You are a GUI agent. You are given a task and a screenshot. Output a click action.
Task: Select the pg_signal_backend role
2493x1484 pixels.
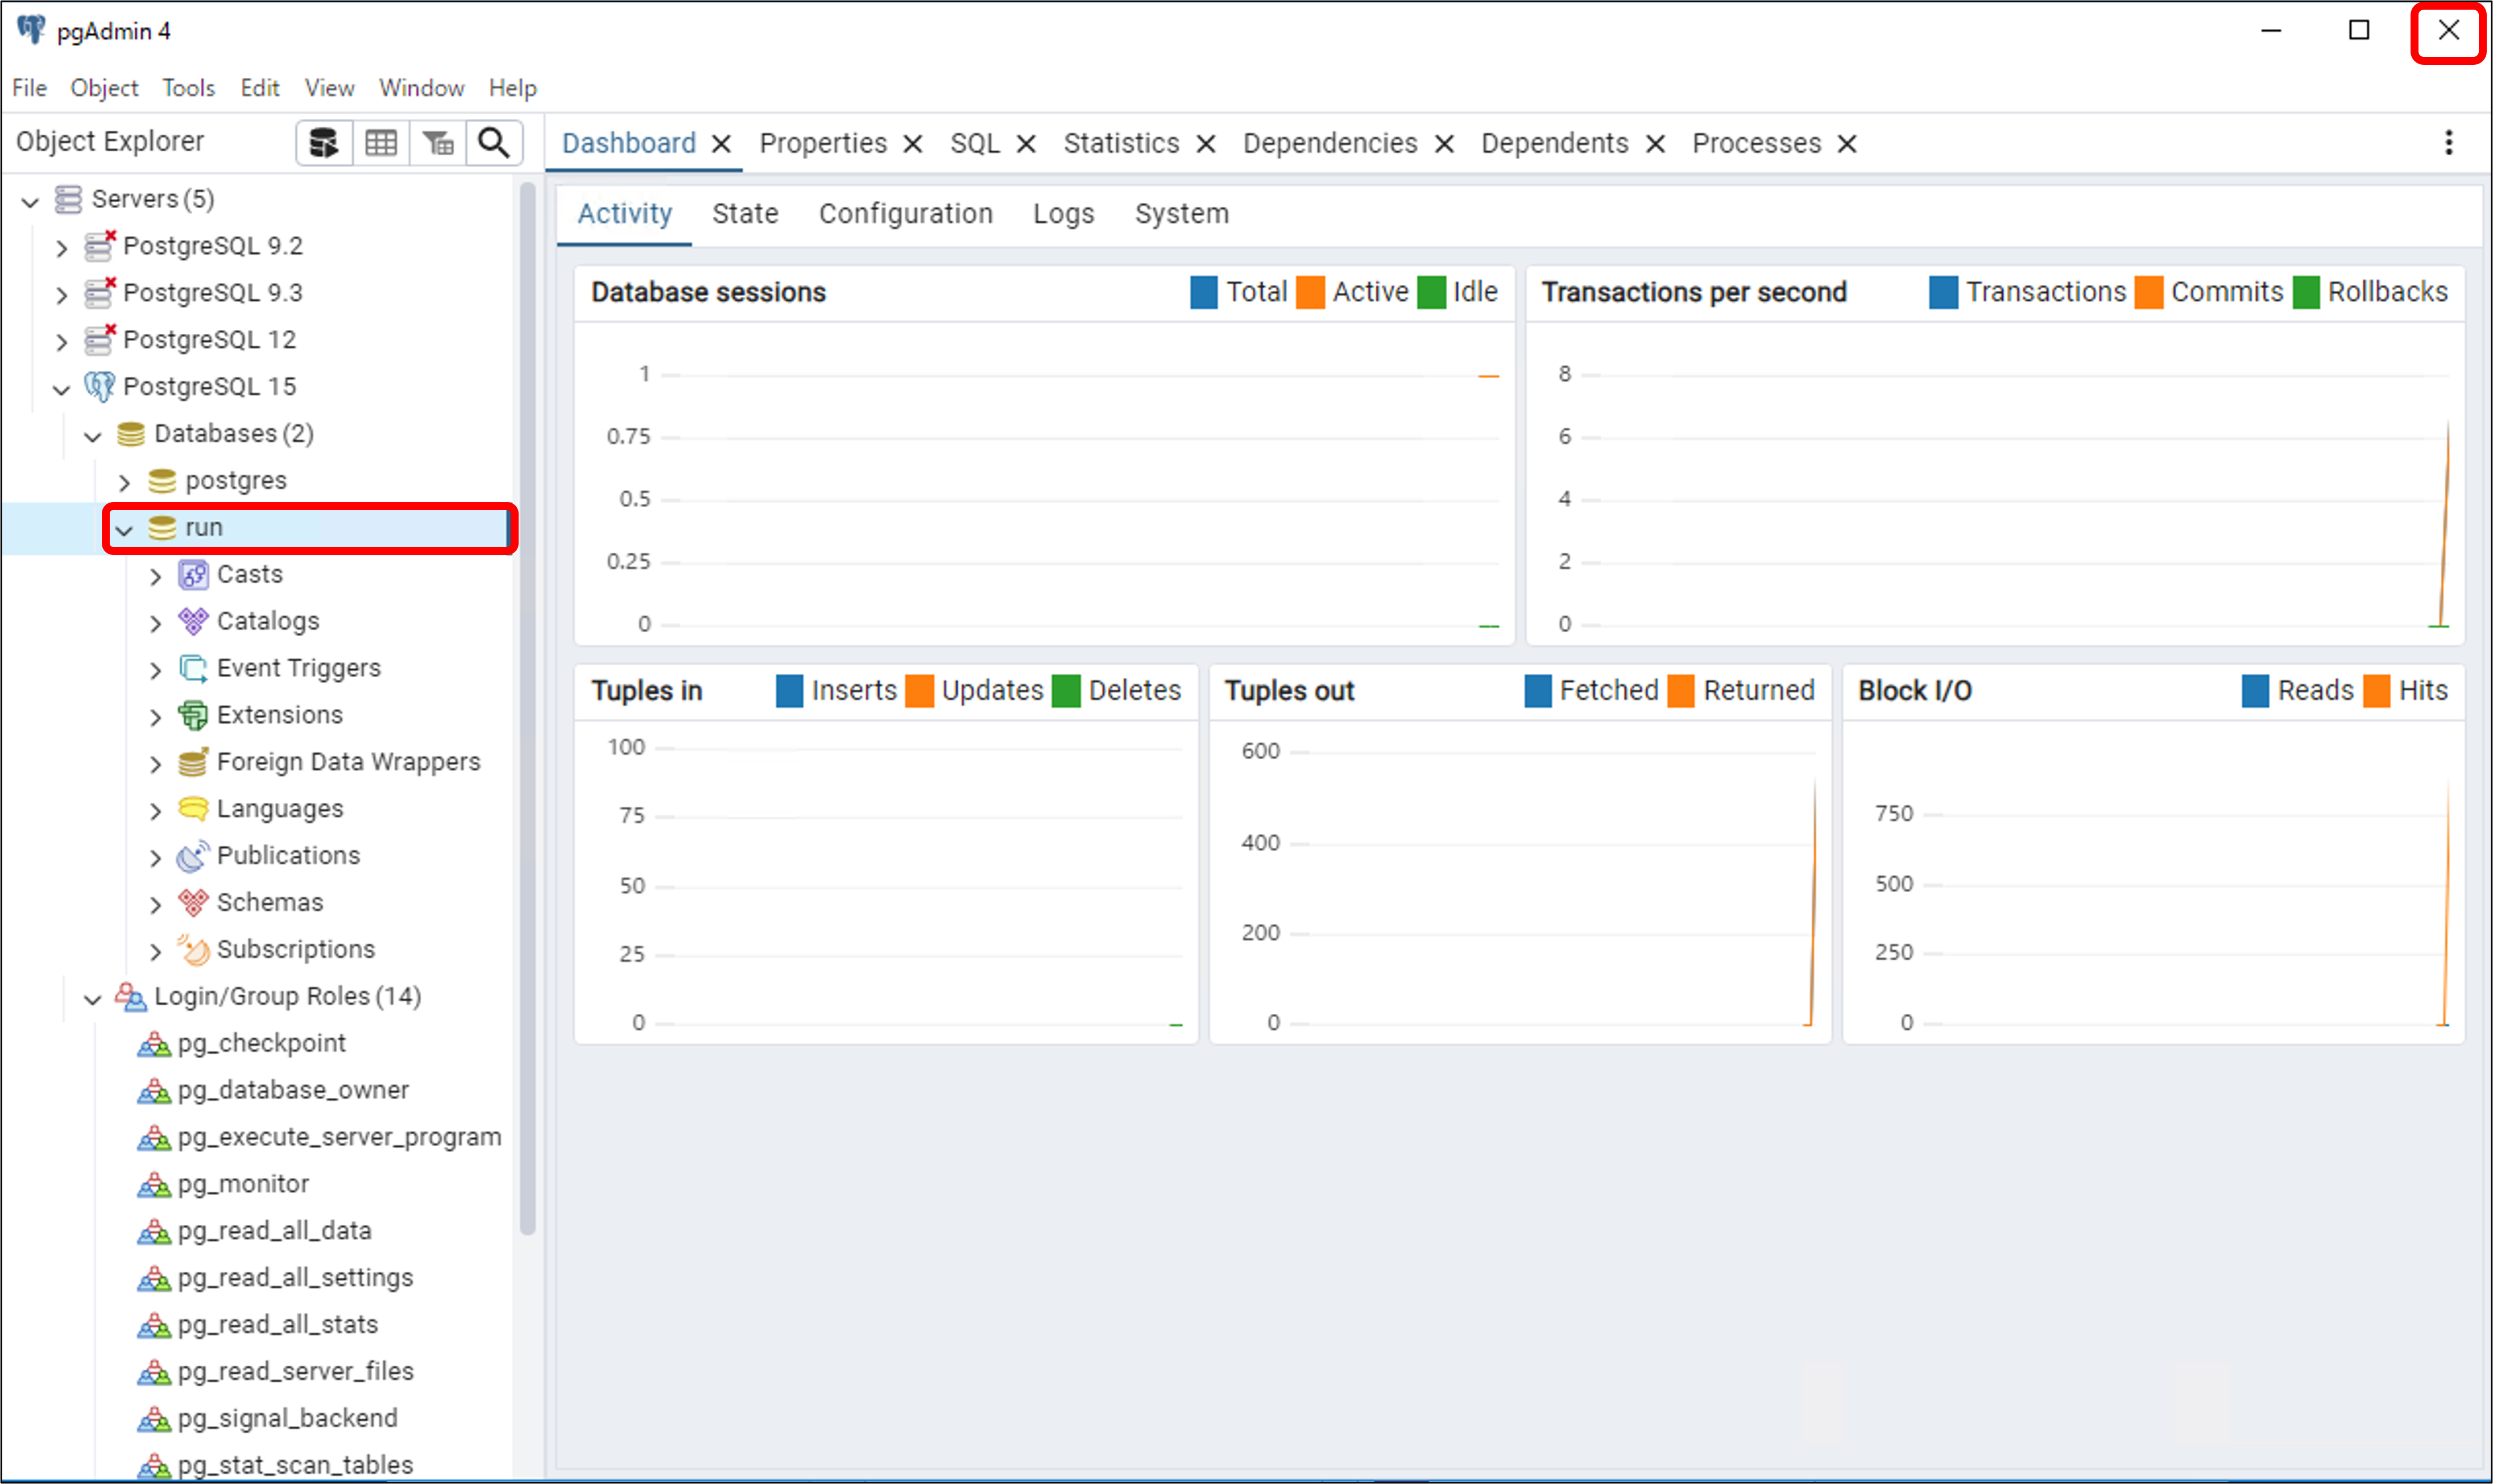point(287,1419)
